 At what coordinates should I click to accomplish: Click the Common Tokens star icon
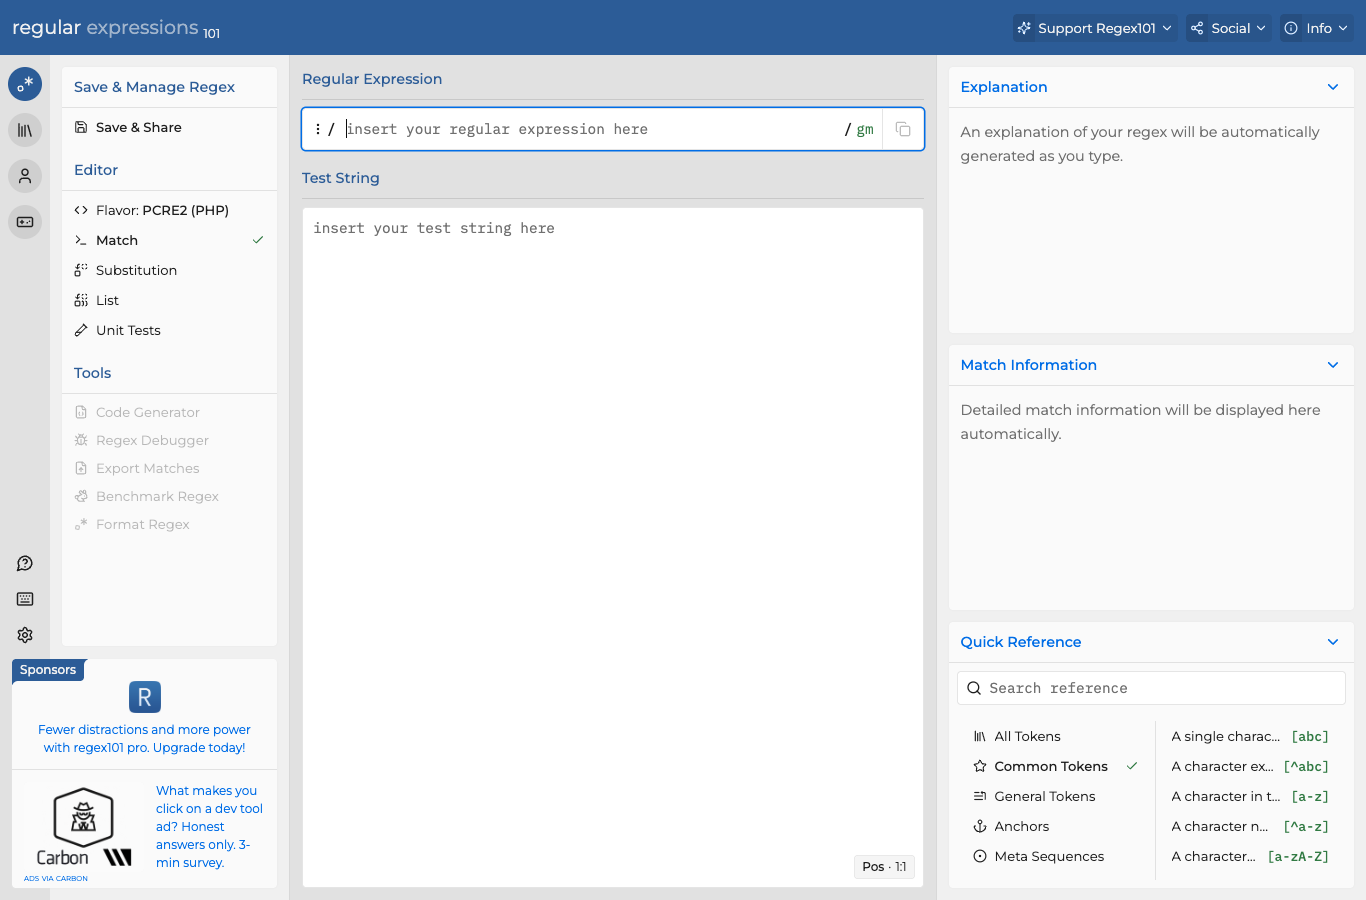click(x=980, y=766)
